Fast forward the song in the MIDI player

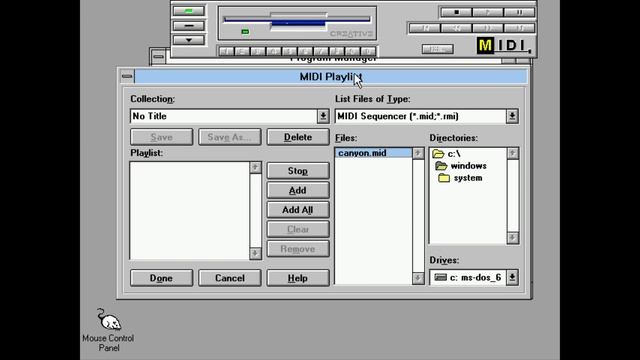tap(488, 28)
